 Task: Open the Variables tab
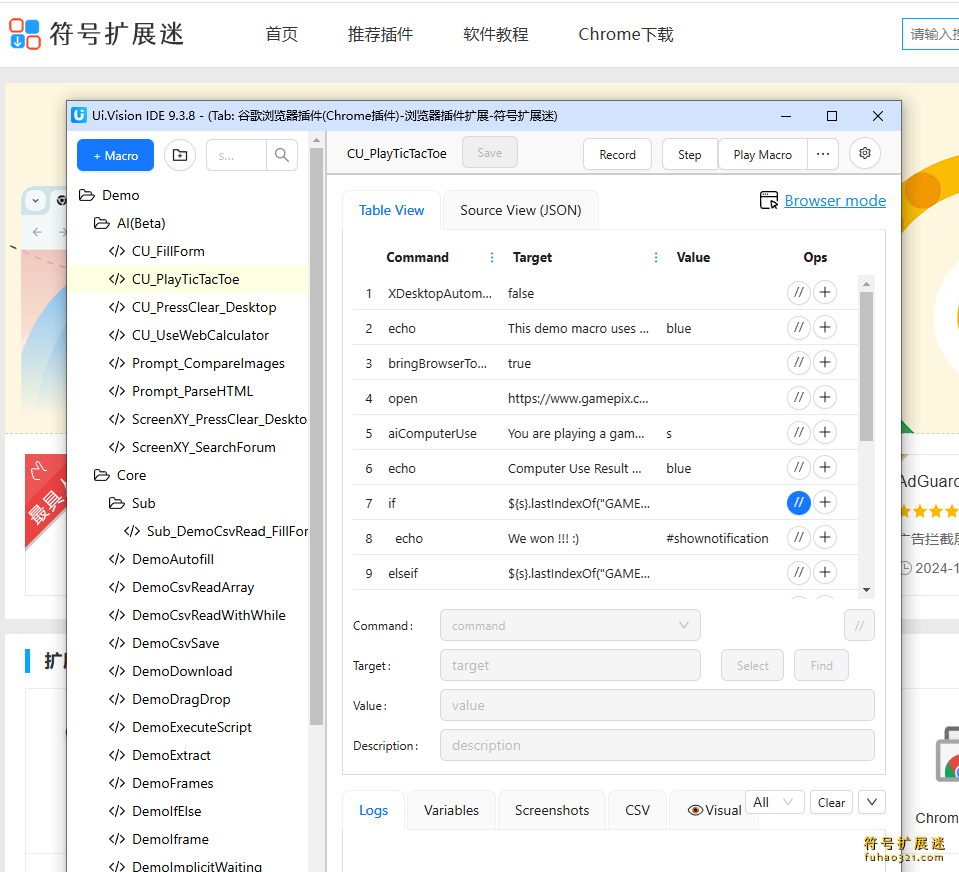click(451, 810)
